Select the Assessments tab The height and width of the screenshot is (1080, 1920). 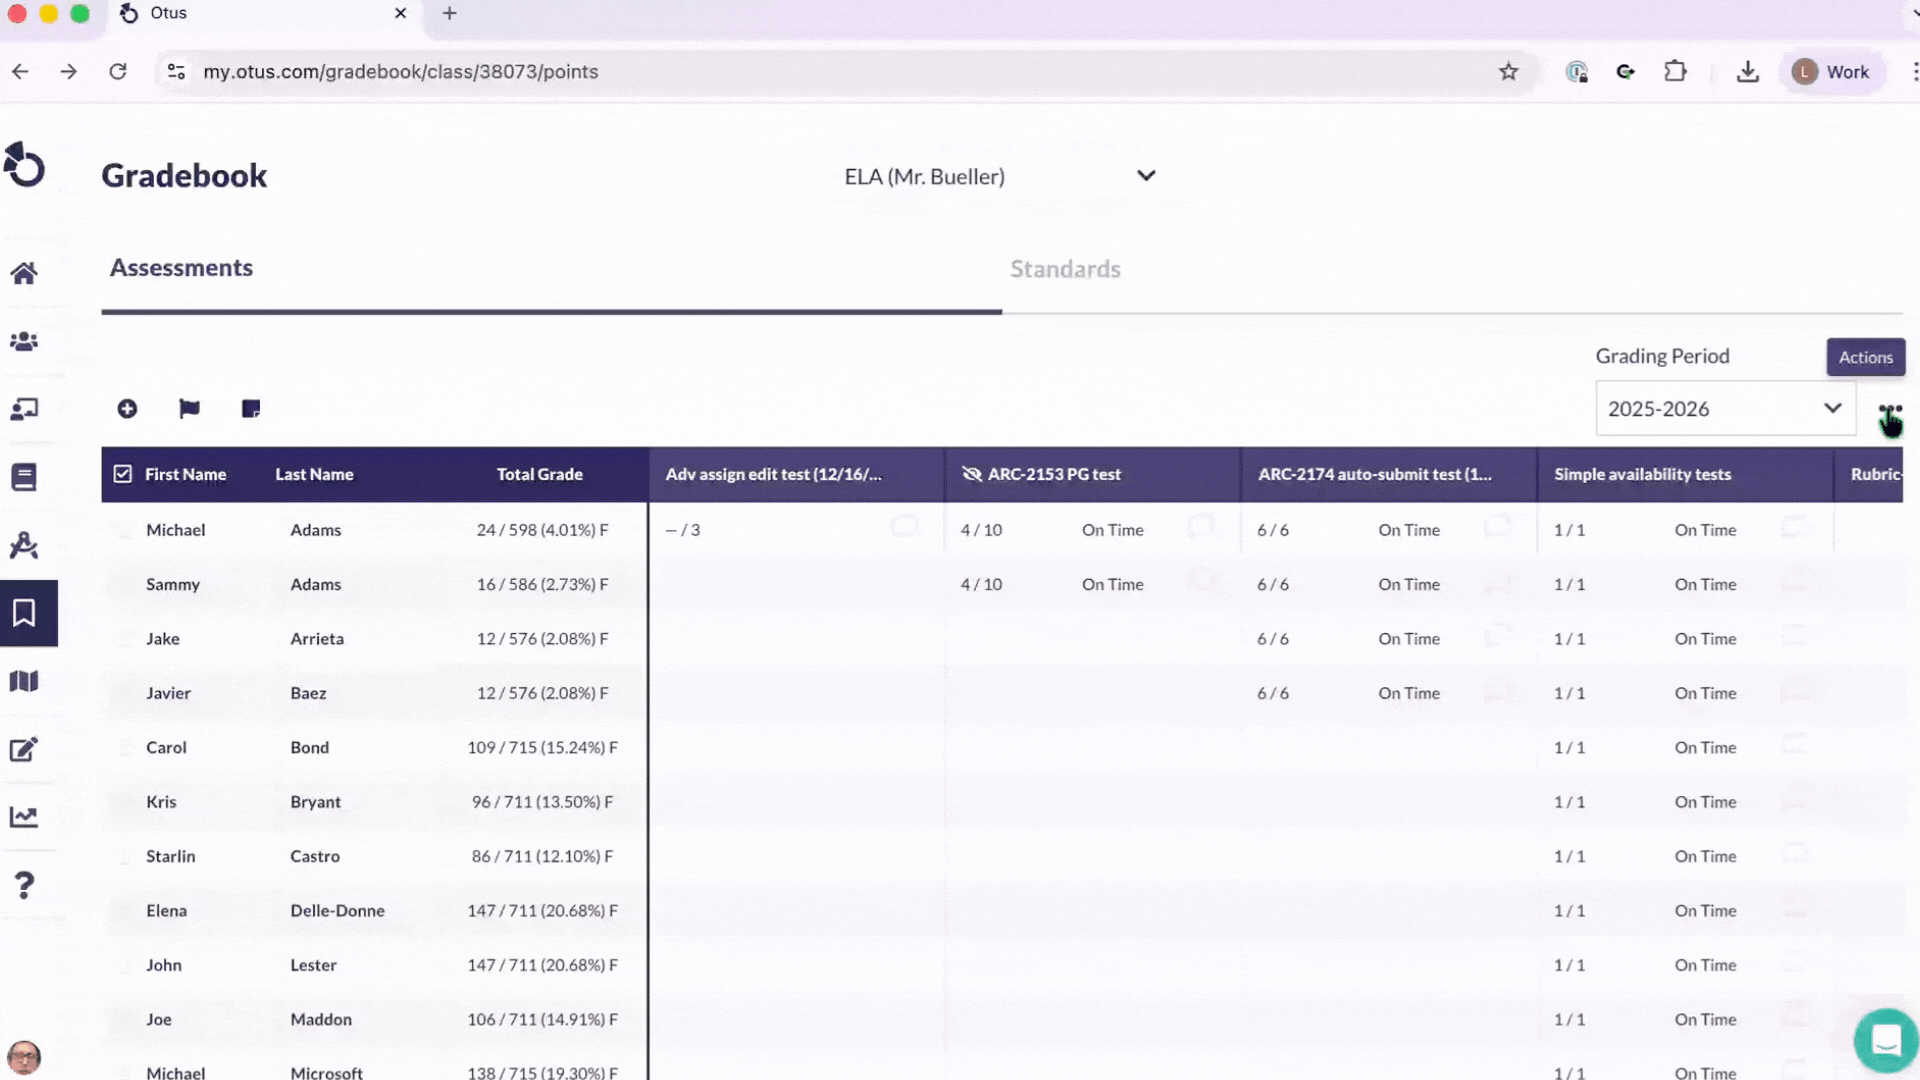click(x=181, y=268)
